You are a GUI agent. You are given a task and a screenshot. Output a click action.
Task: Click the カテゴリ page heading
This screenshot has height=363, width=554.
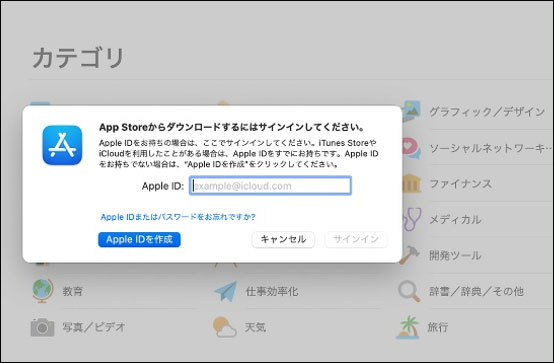coord(78,58)
